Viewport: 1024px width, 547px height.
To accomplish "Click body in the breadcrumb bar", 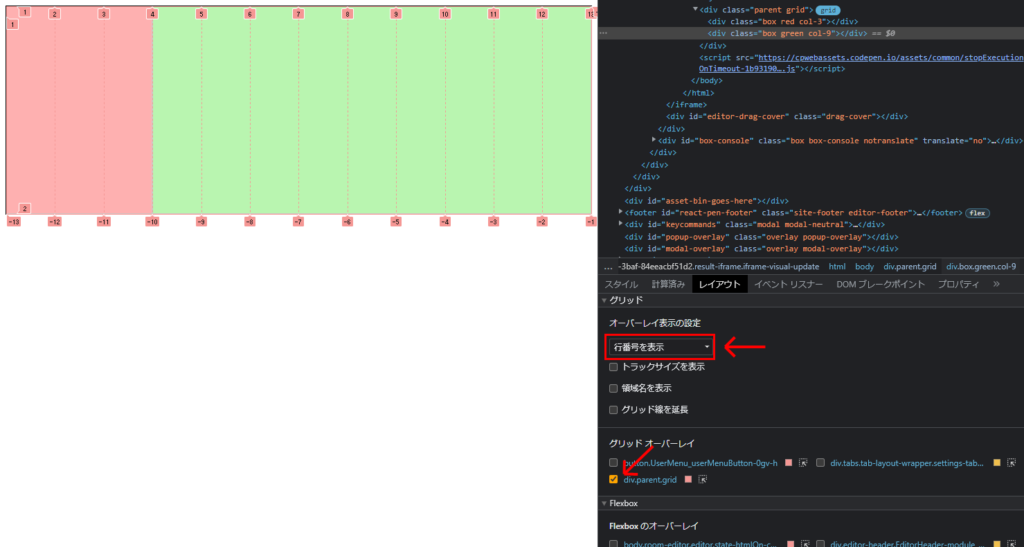I will pos(864,267).
